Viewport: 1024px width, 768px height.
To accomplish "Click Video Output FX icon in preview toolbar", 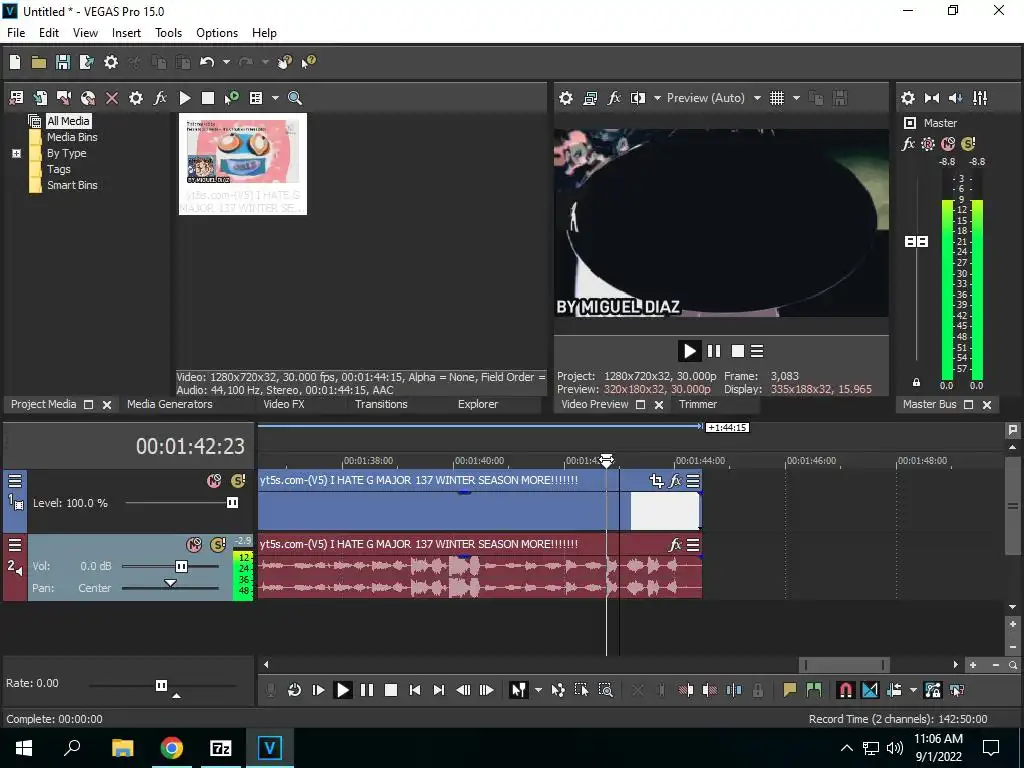I will pos(614,98).
